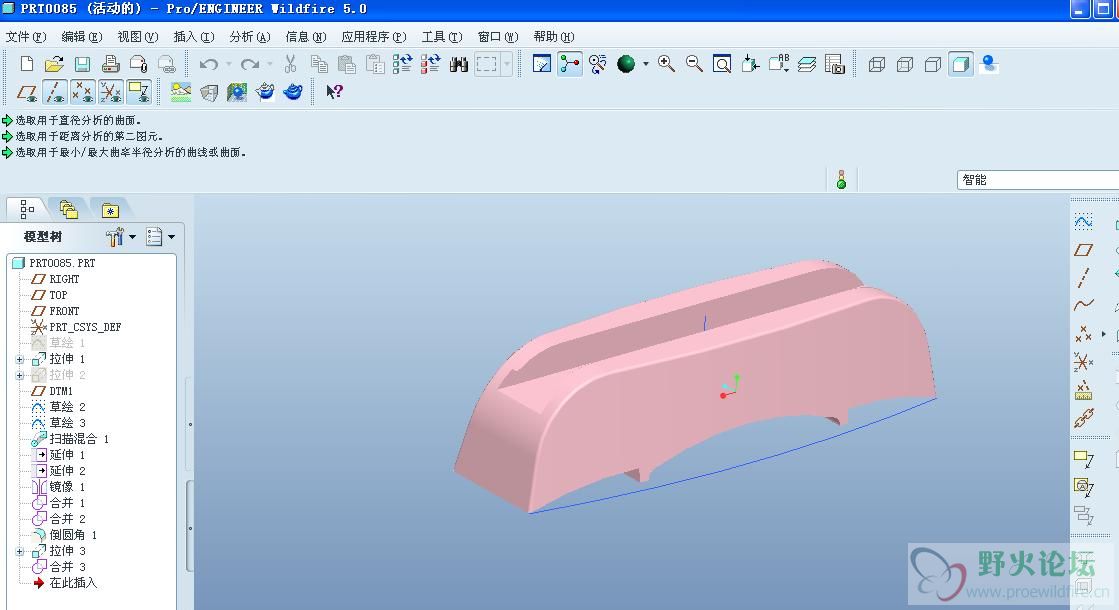Screen dimensions: 1119x610
Task: Click the traffic light regeneration status icon
Action: coord(841,180)
